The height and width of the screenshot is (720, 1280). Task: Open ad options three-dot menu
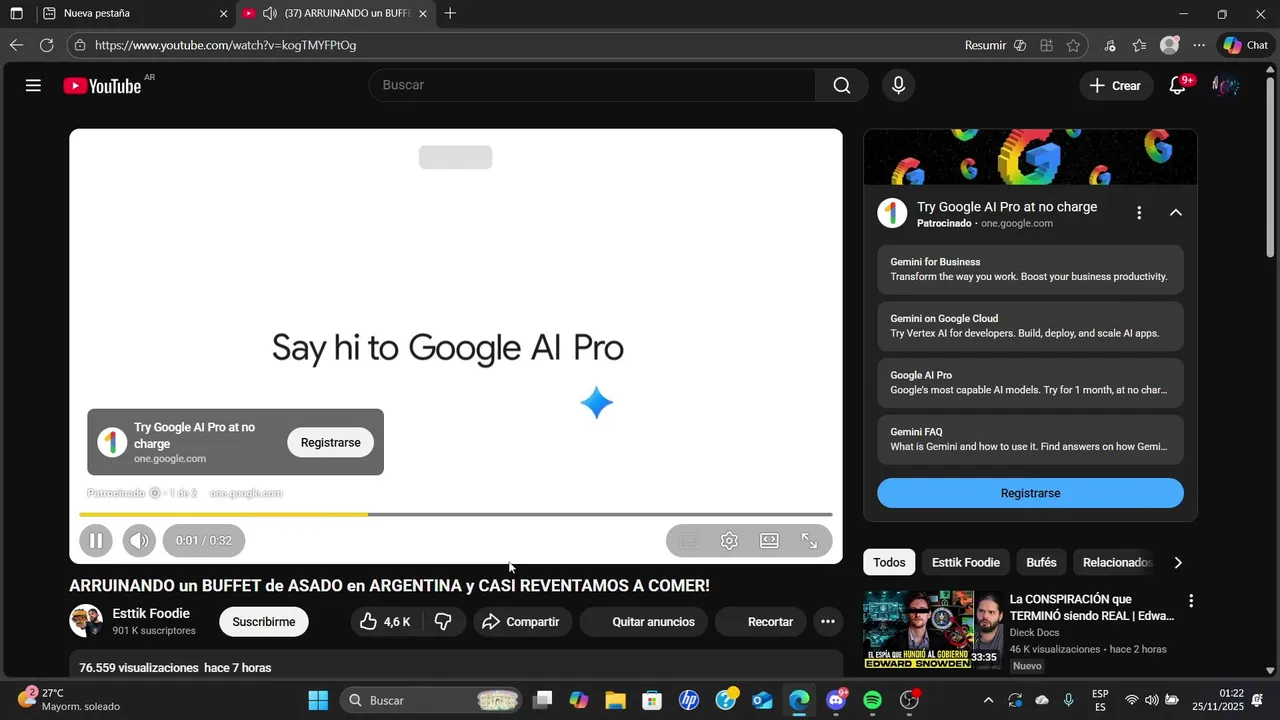click(x=1139, y=213)
